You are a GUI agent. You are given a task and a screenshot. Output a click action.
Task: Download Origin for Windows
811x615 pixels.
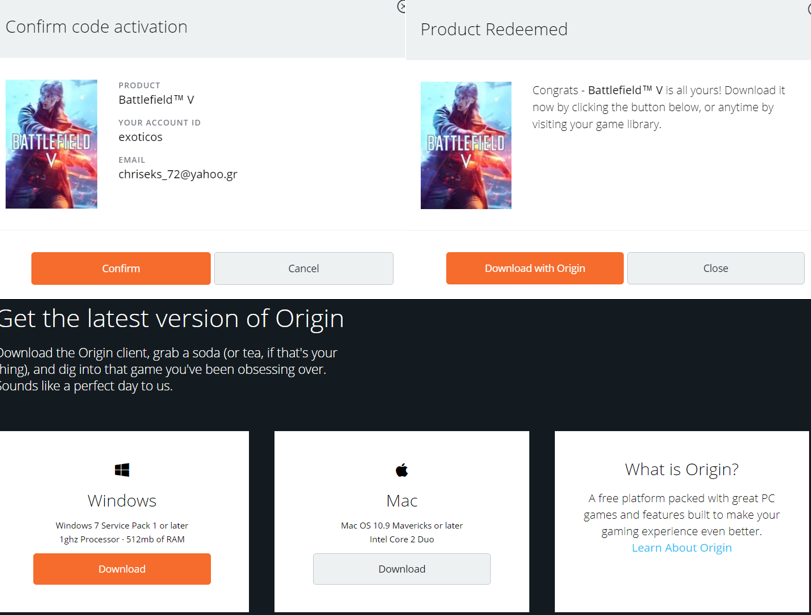[x=122, y=569]
